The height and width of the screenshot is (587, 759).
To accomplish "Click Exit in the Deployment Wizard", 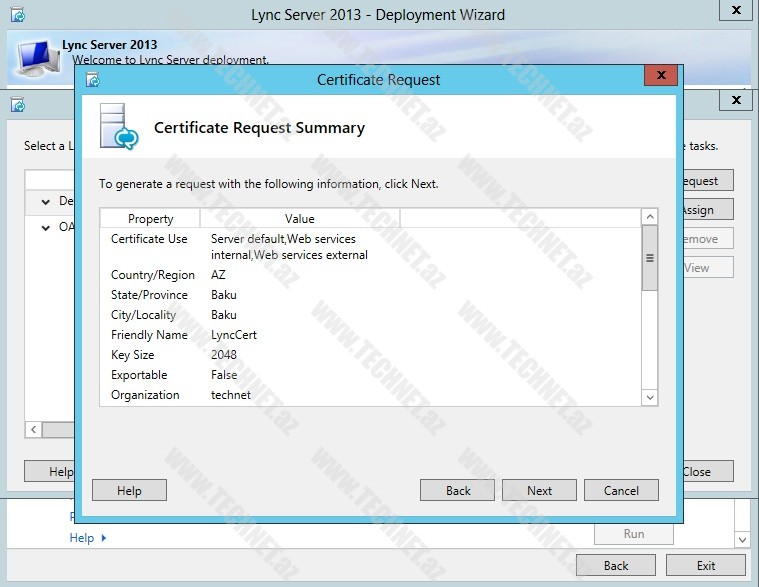I will pos(706,565).
